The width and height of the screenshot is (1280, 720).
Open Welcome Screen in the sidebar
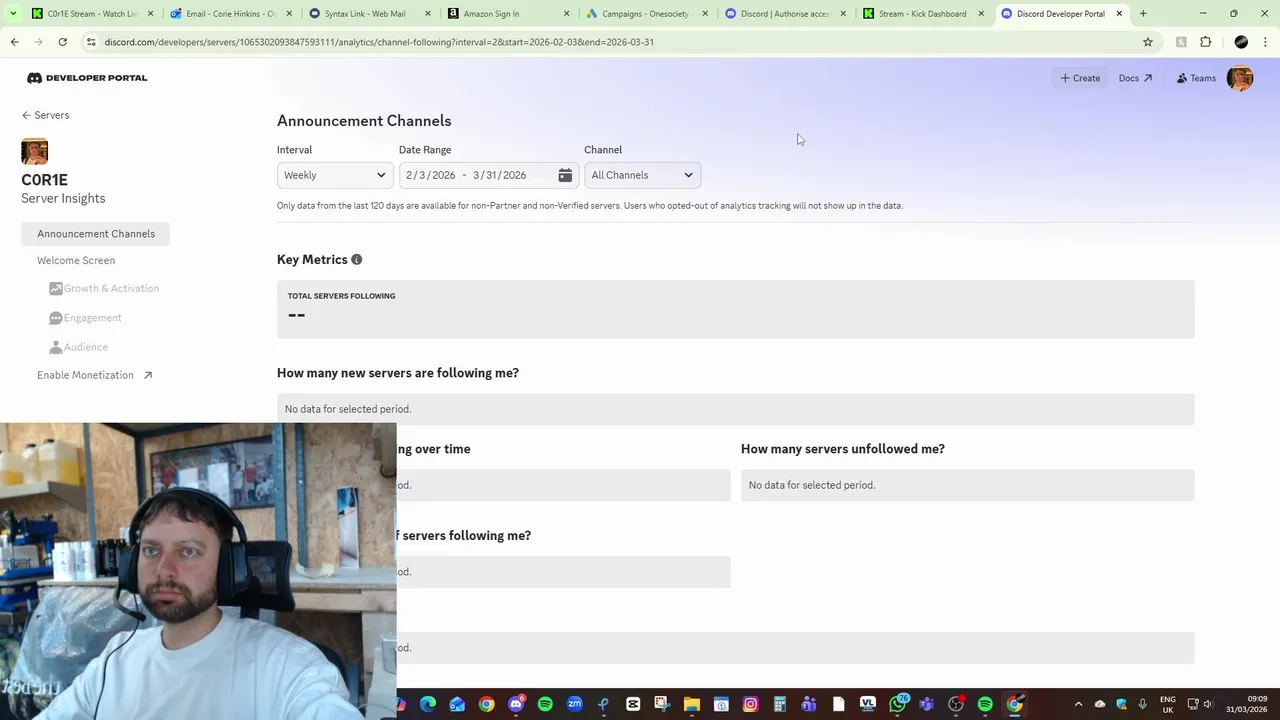click(76, 261)
